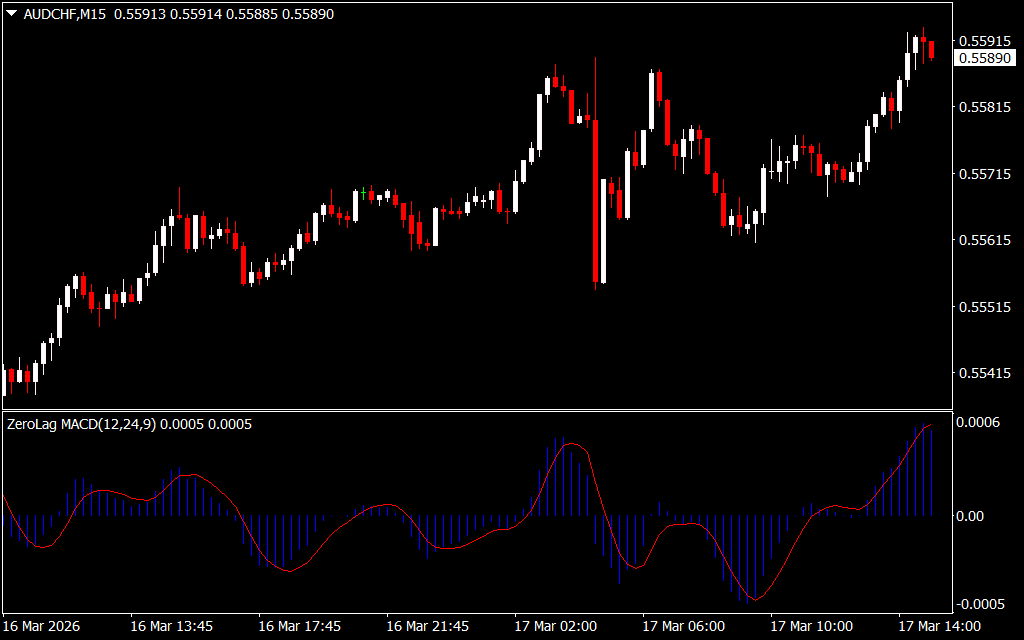Select the 16 Mar 13:45 time label

pyautogui.click(x=171, y=626)
